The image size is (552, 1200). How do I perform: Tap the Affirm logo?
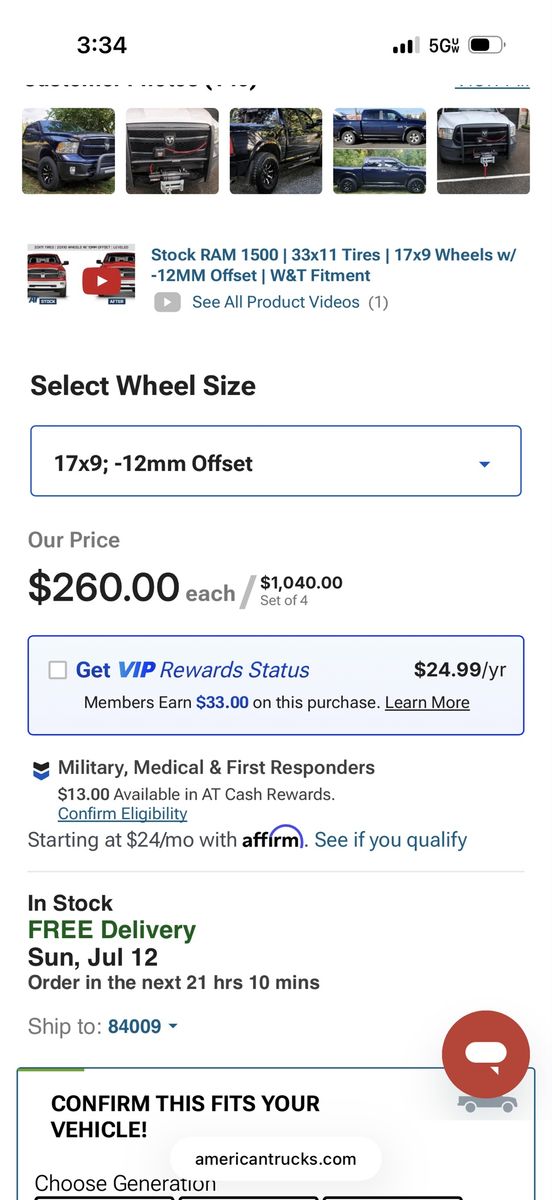(x=272, y=838)
